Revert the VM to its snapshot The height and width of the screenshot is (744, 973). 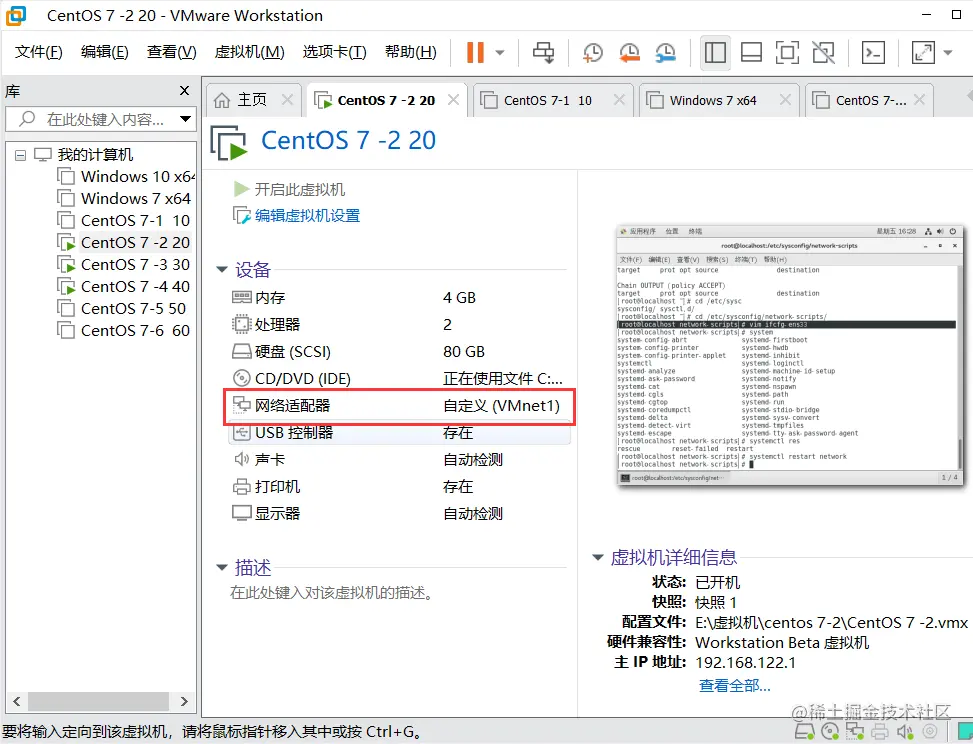click(629, 51)
